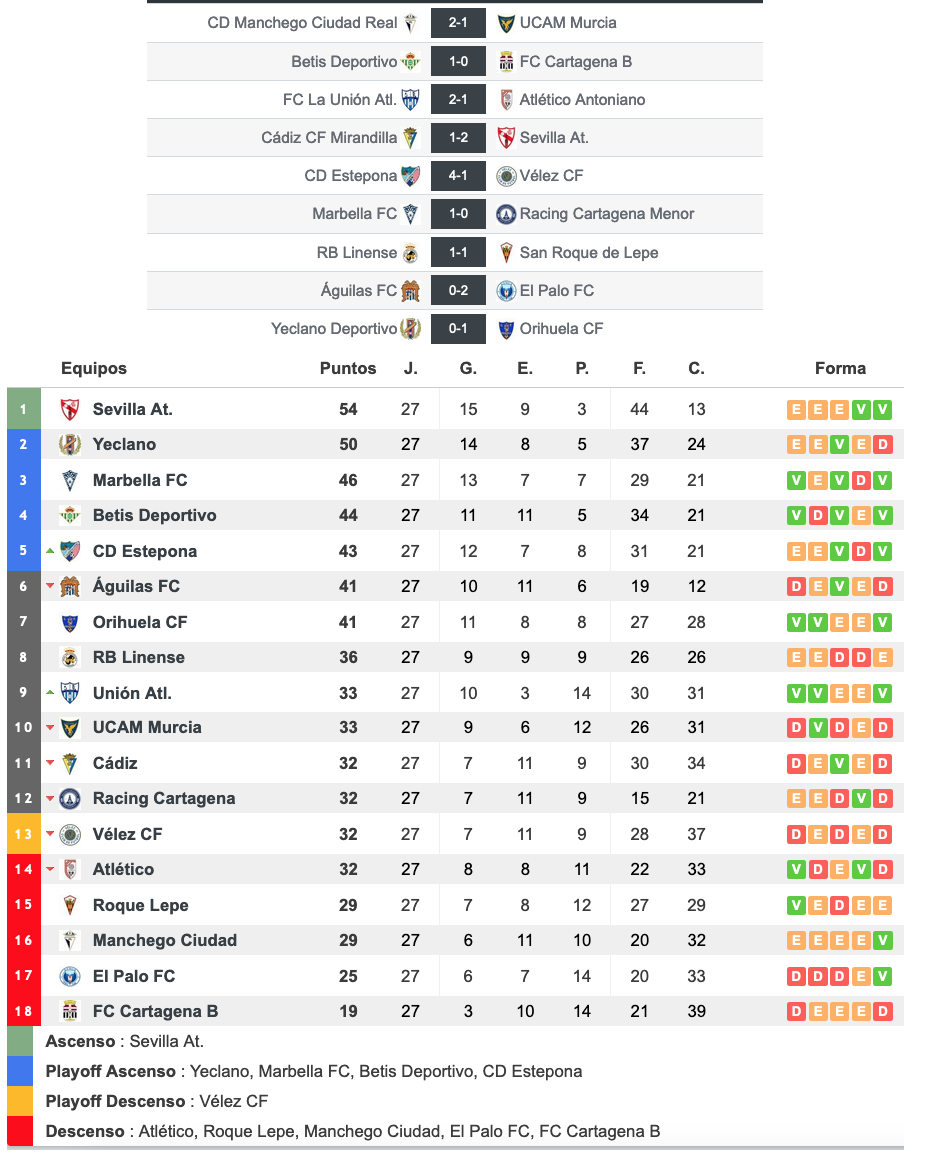
Task: Open the 4-1 Estepona vs Vélez score
Action: (x=458, y=176)
